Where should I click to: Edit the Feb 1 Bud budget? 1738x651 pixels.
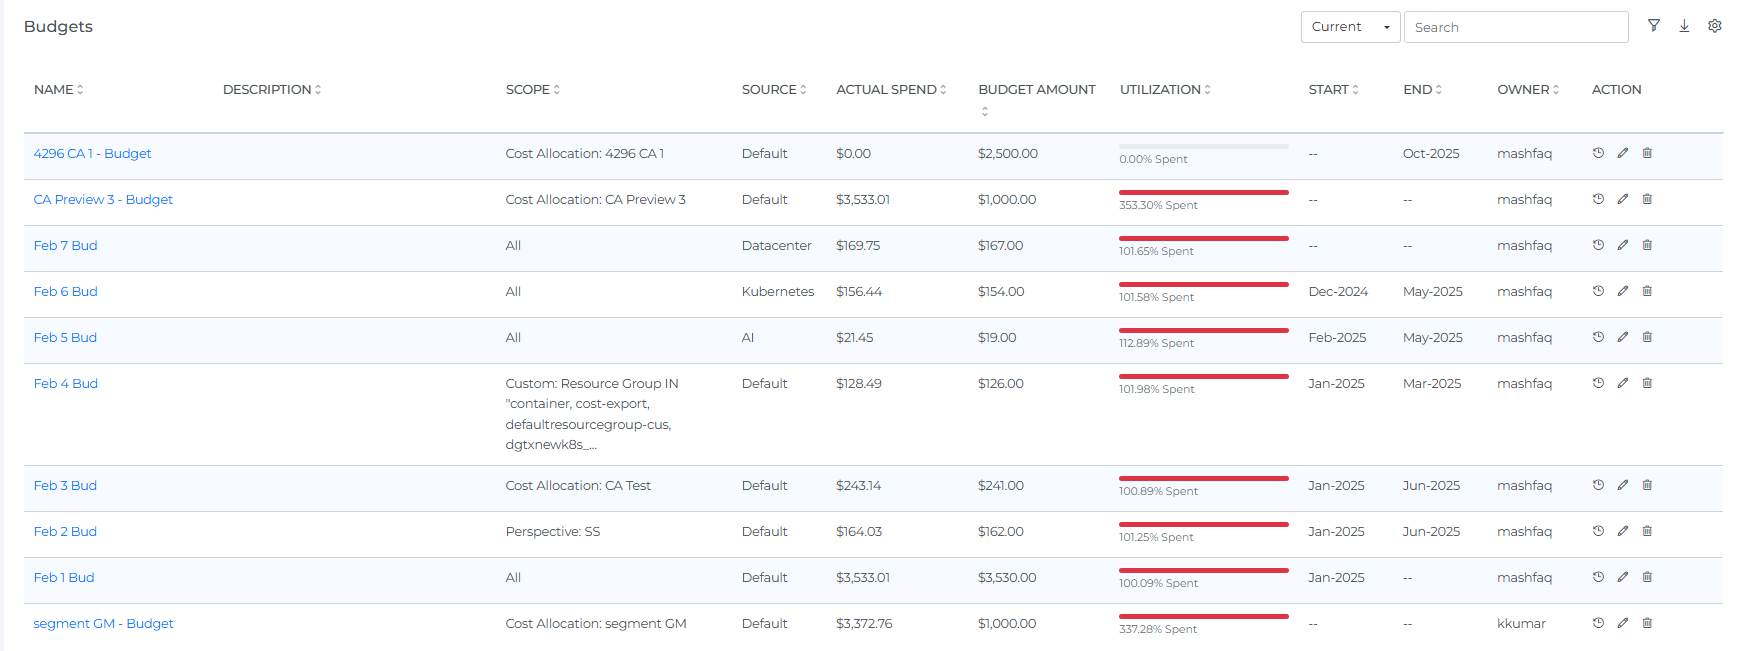1623,577
